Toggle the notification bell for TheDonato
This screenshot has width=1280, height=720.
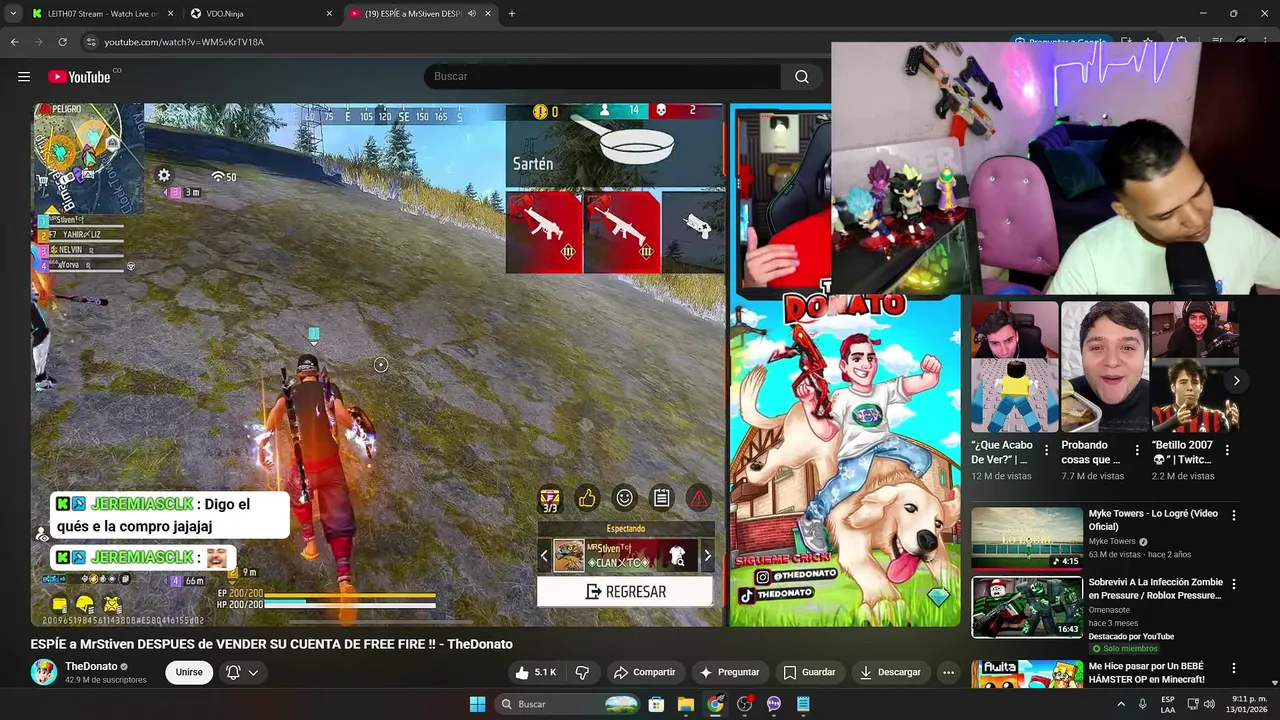click(233, 672)
